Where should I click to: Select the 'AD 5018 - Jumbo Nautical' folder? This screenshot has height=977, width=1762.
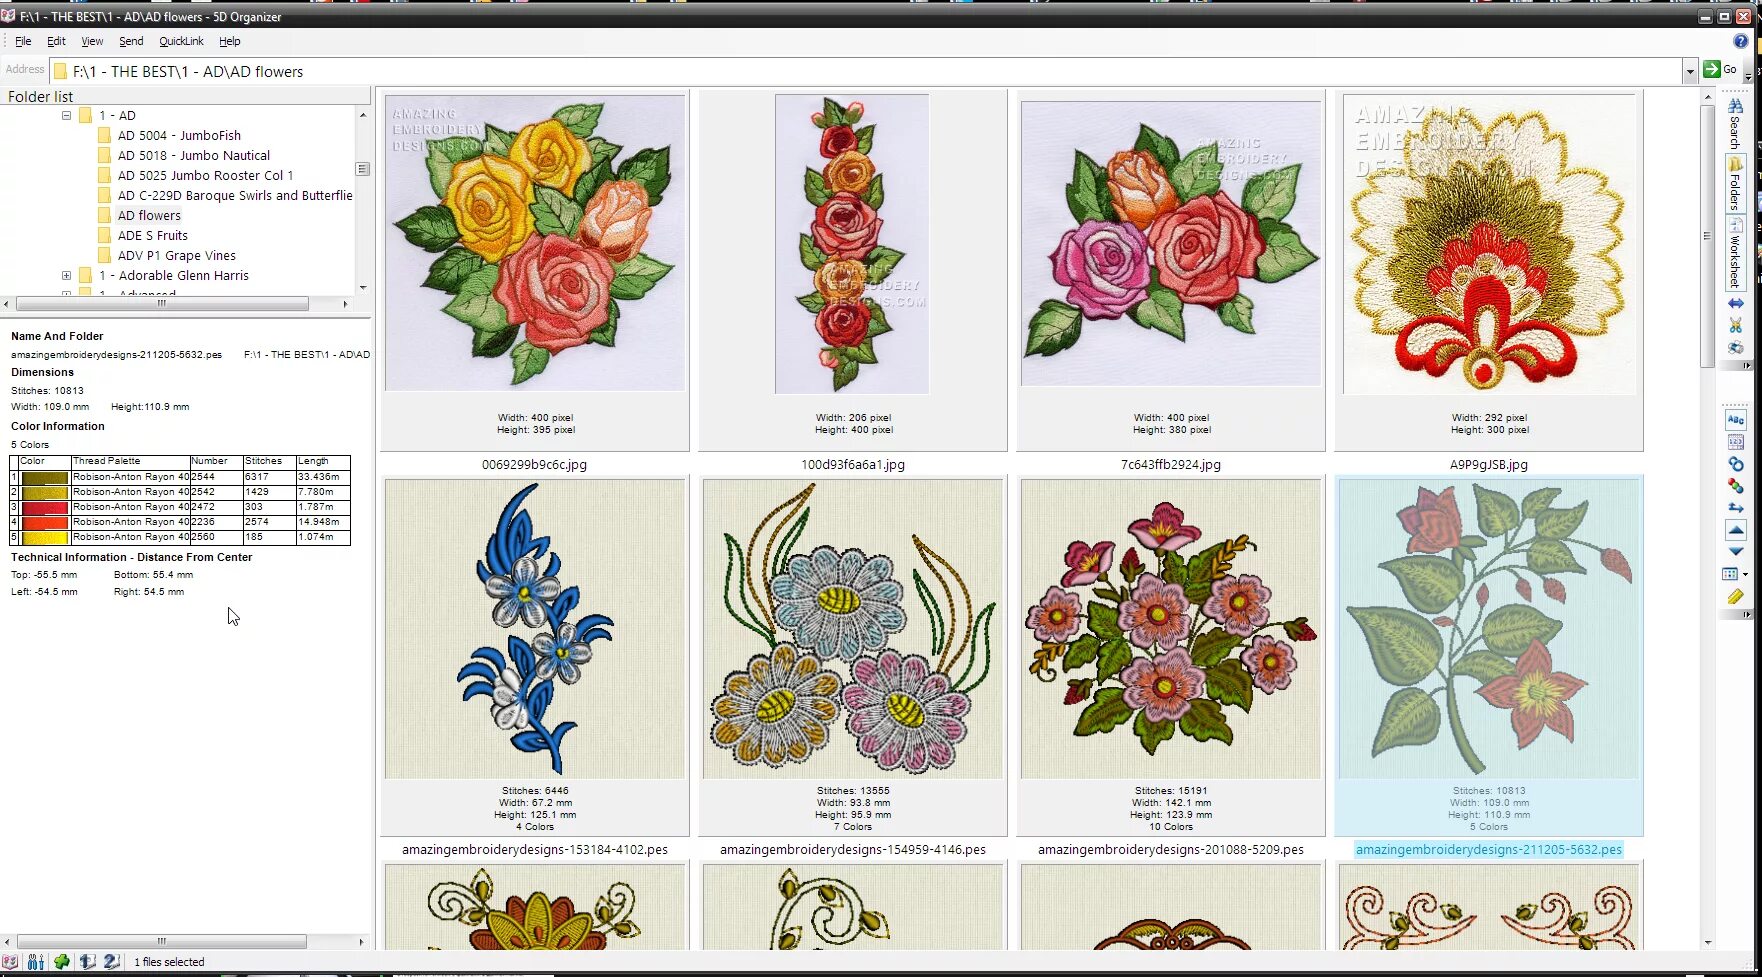tap(193, 155)
